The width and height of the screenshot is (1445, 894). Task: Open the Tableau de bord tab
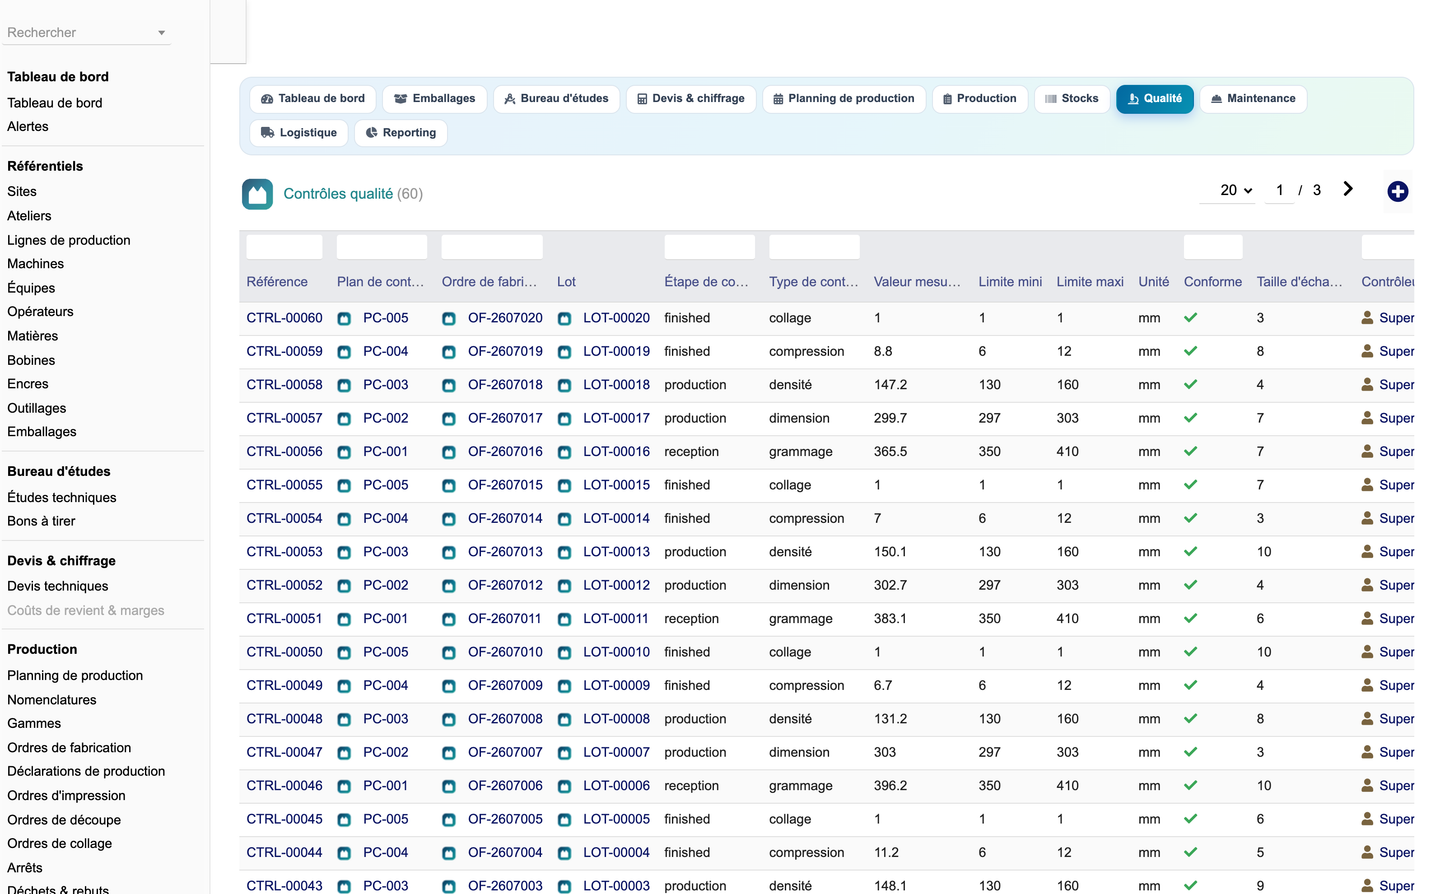coord(313,99)
